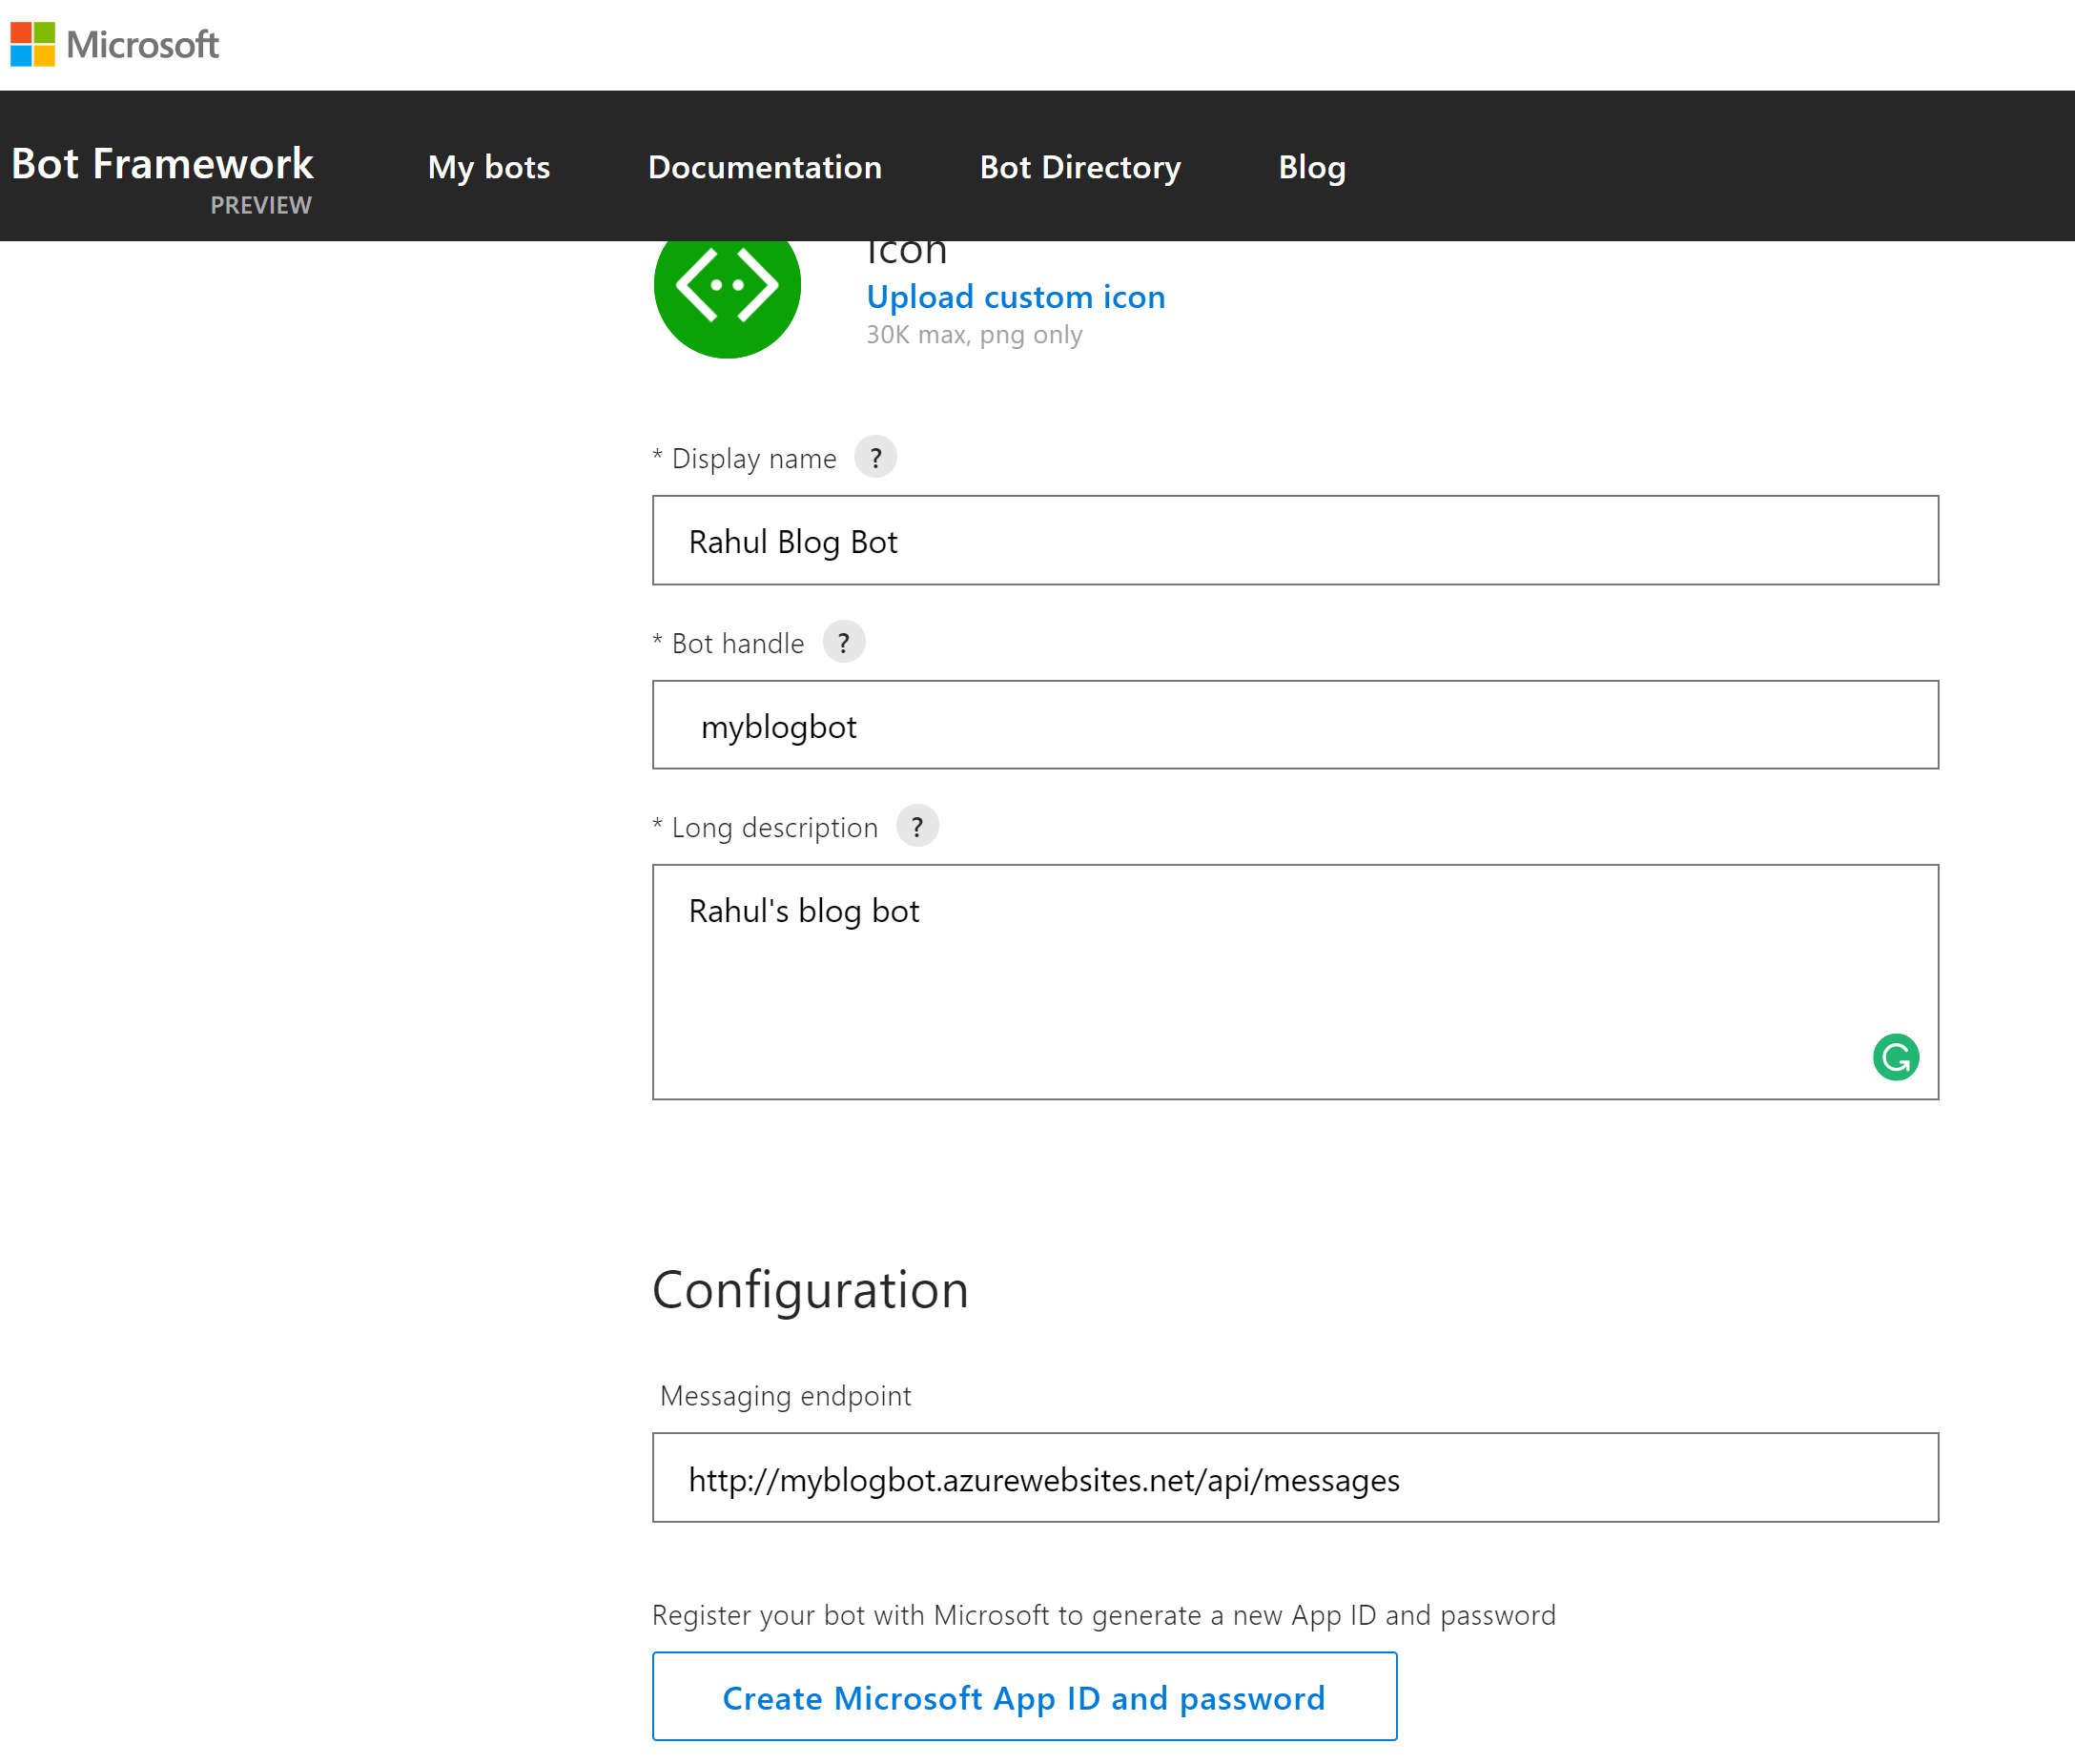Open the Blog nav link
The image size is (2075, 1764).
pos(1311,167)
